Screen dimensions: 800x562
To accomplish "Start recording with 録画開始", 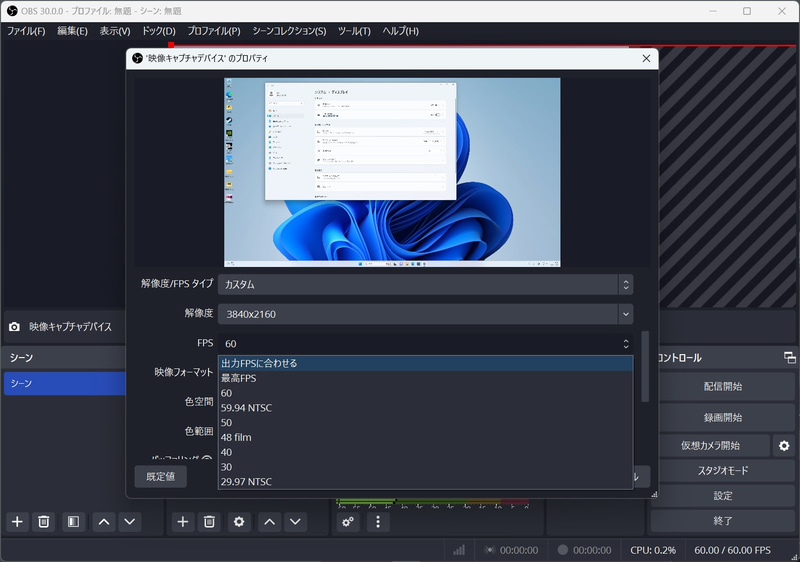I will [723, 418].
